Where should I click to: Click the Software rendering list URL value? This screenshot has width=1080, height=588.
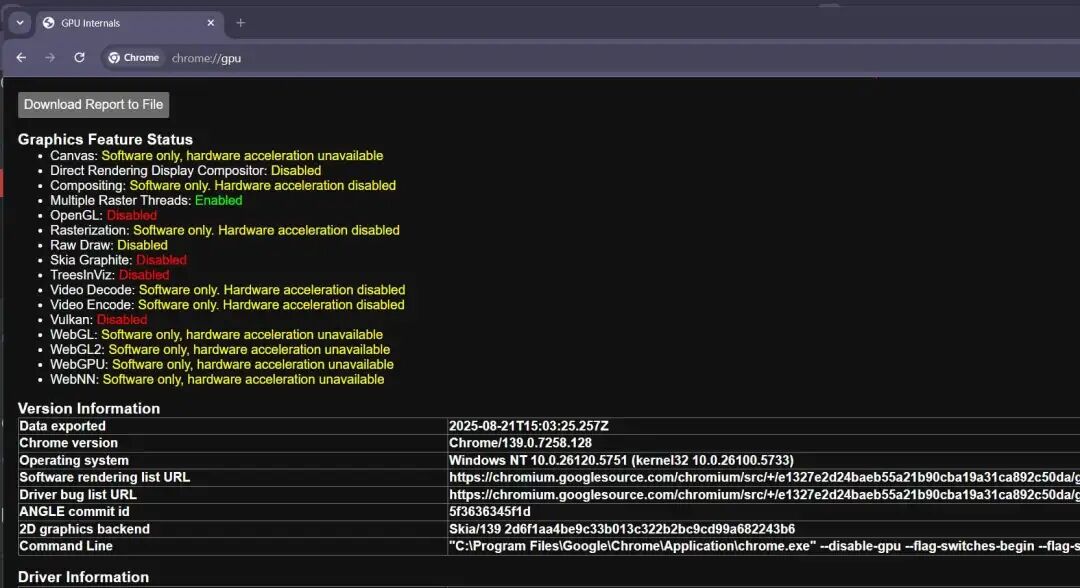pos(765,477)
